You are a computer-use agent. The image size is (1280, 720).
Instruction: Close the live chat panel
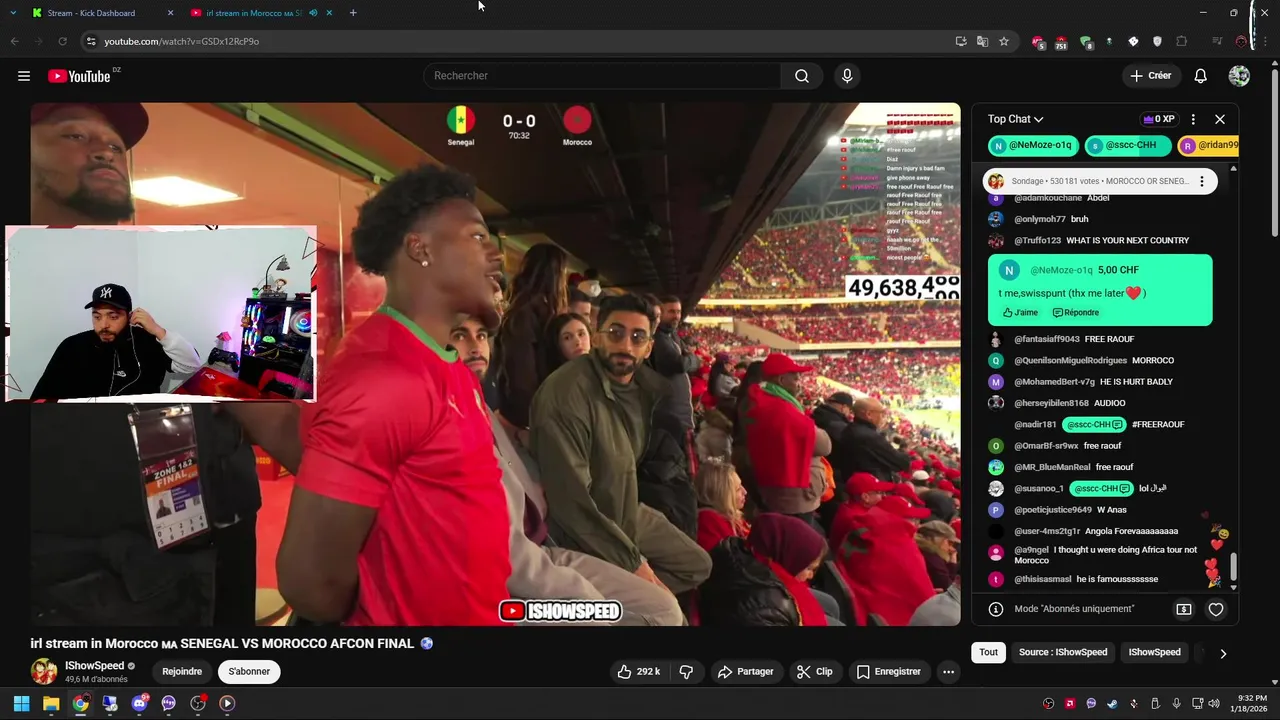point(1220,119)
